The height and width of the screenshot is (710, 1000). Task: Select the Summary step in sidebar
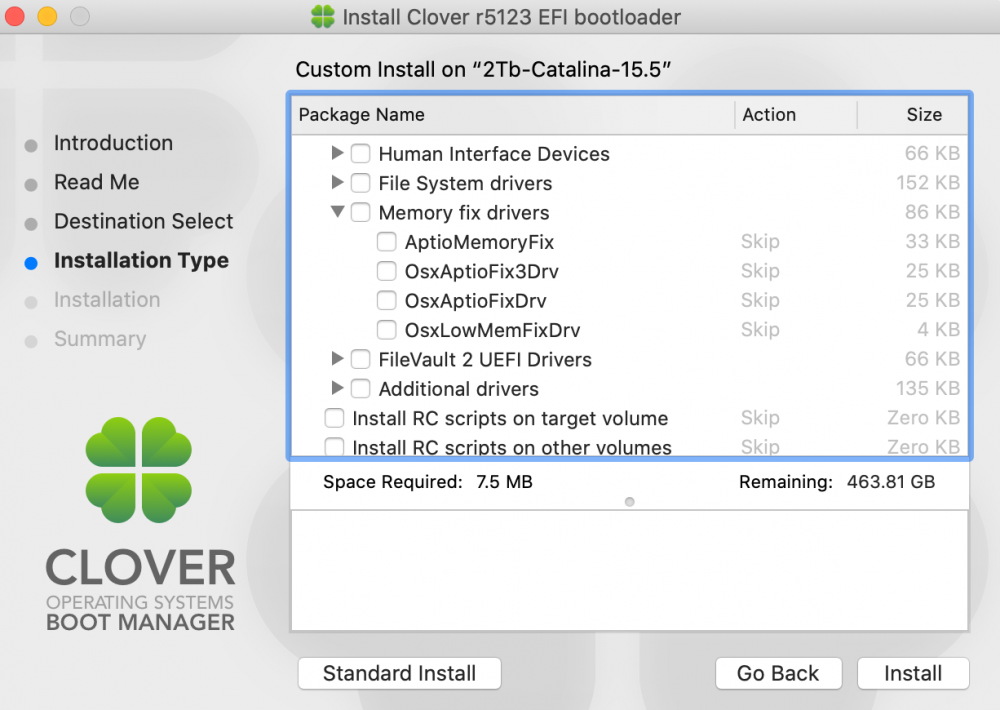pyautogui.click(x=100, y=339)
